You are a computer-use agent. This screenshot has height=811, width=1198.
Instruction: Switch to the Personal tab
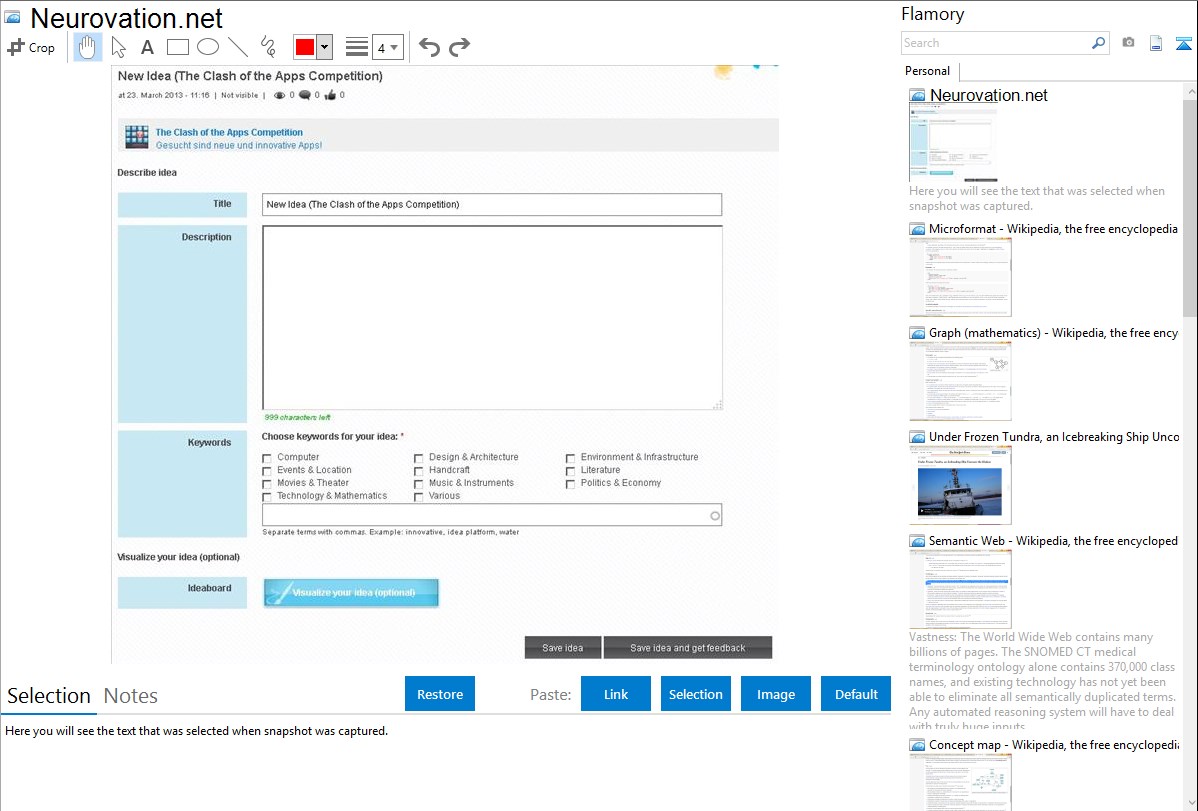click(928, 70)
